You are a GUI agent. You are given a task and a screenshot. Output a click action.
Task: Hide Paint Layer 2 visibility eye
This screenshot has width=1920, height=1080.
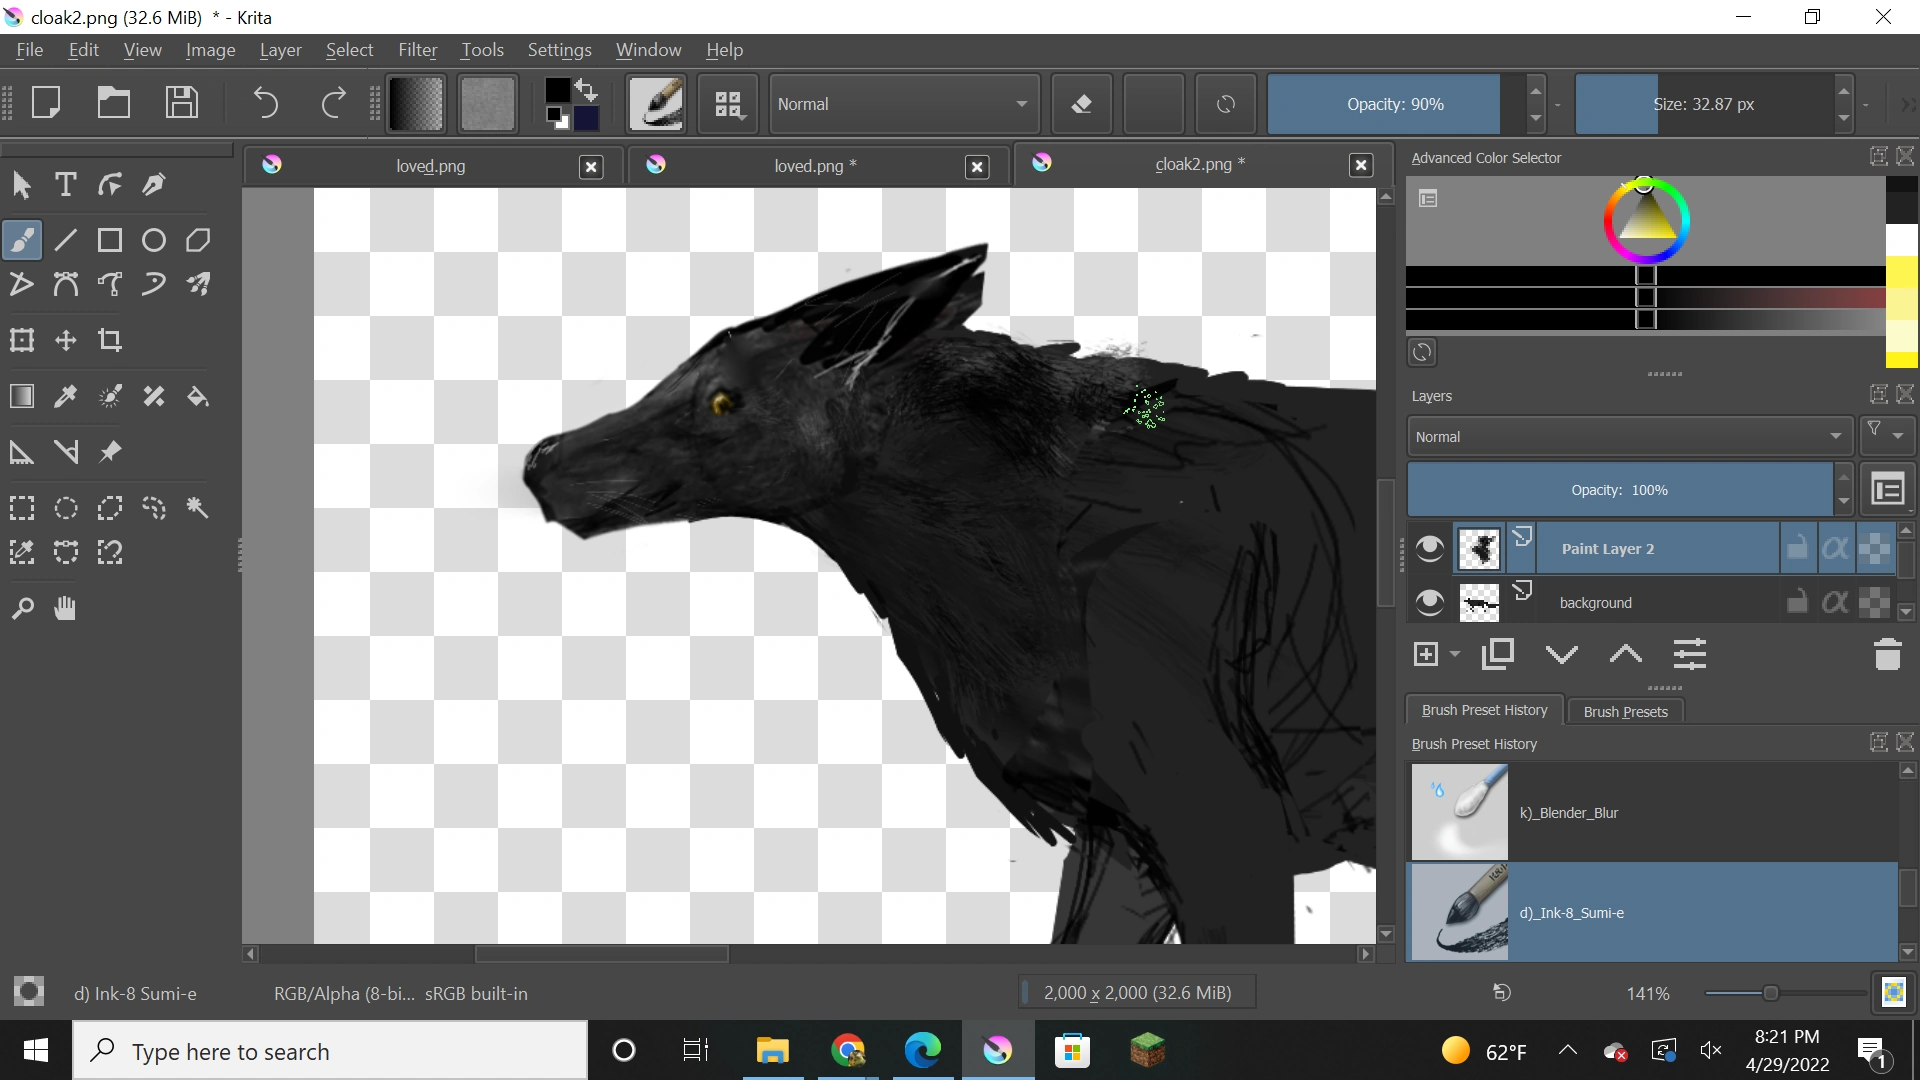(1430, 548)
